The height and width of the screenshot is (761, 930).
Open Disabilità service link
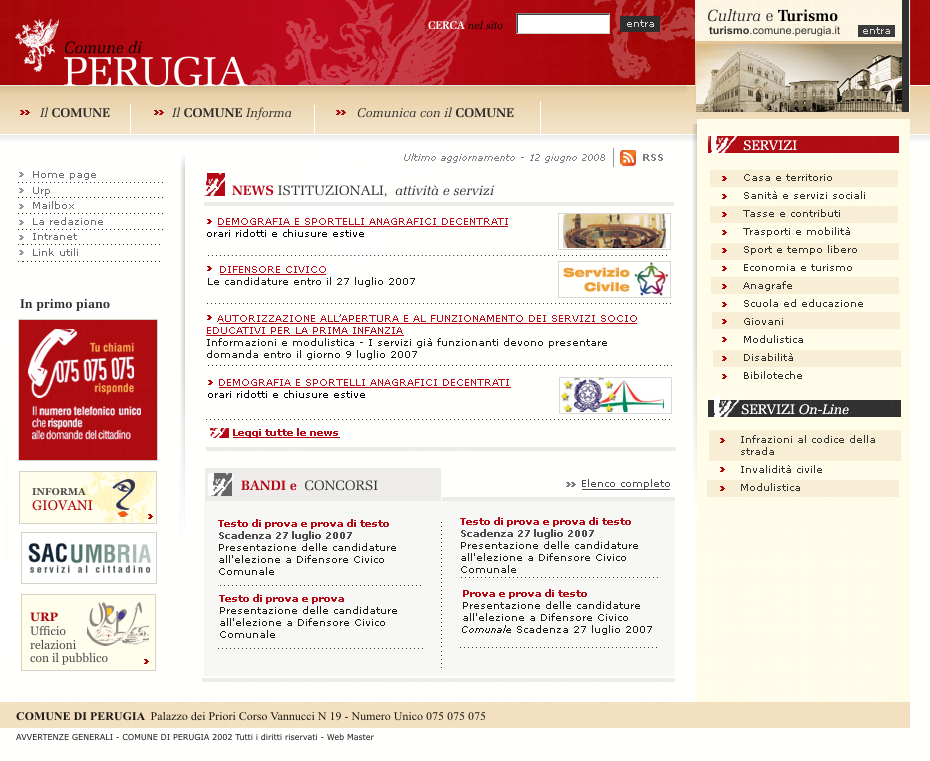coord(768,357)
